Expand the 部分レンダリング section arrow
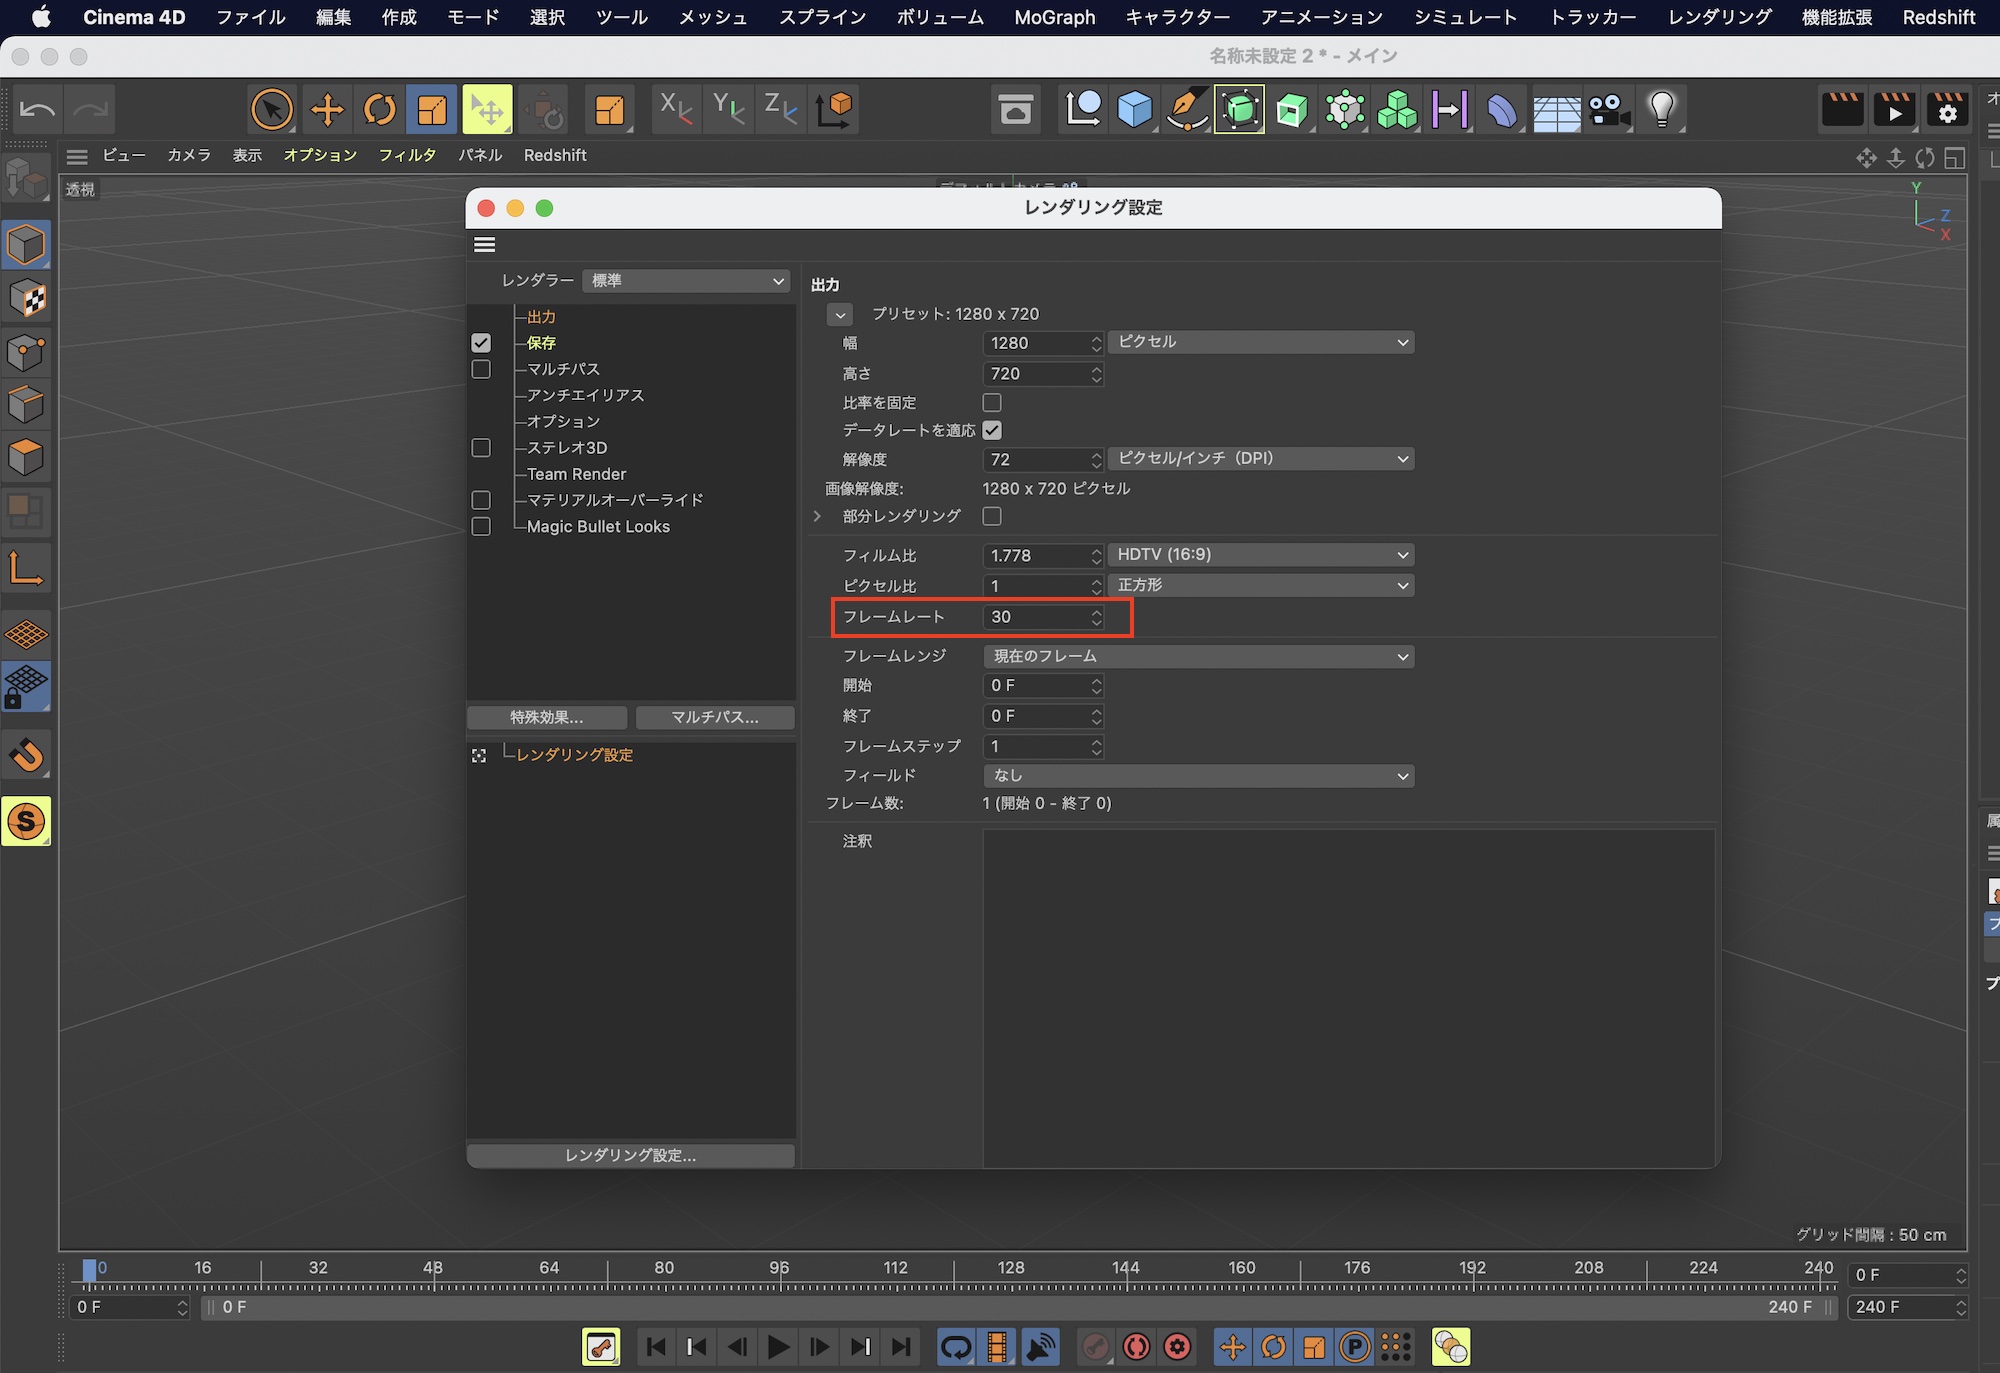Screen dimensions: 2000x1373 pyautogui.click(x=818, y=516)
